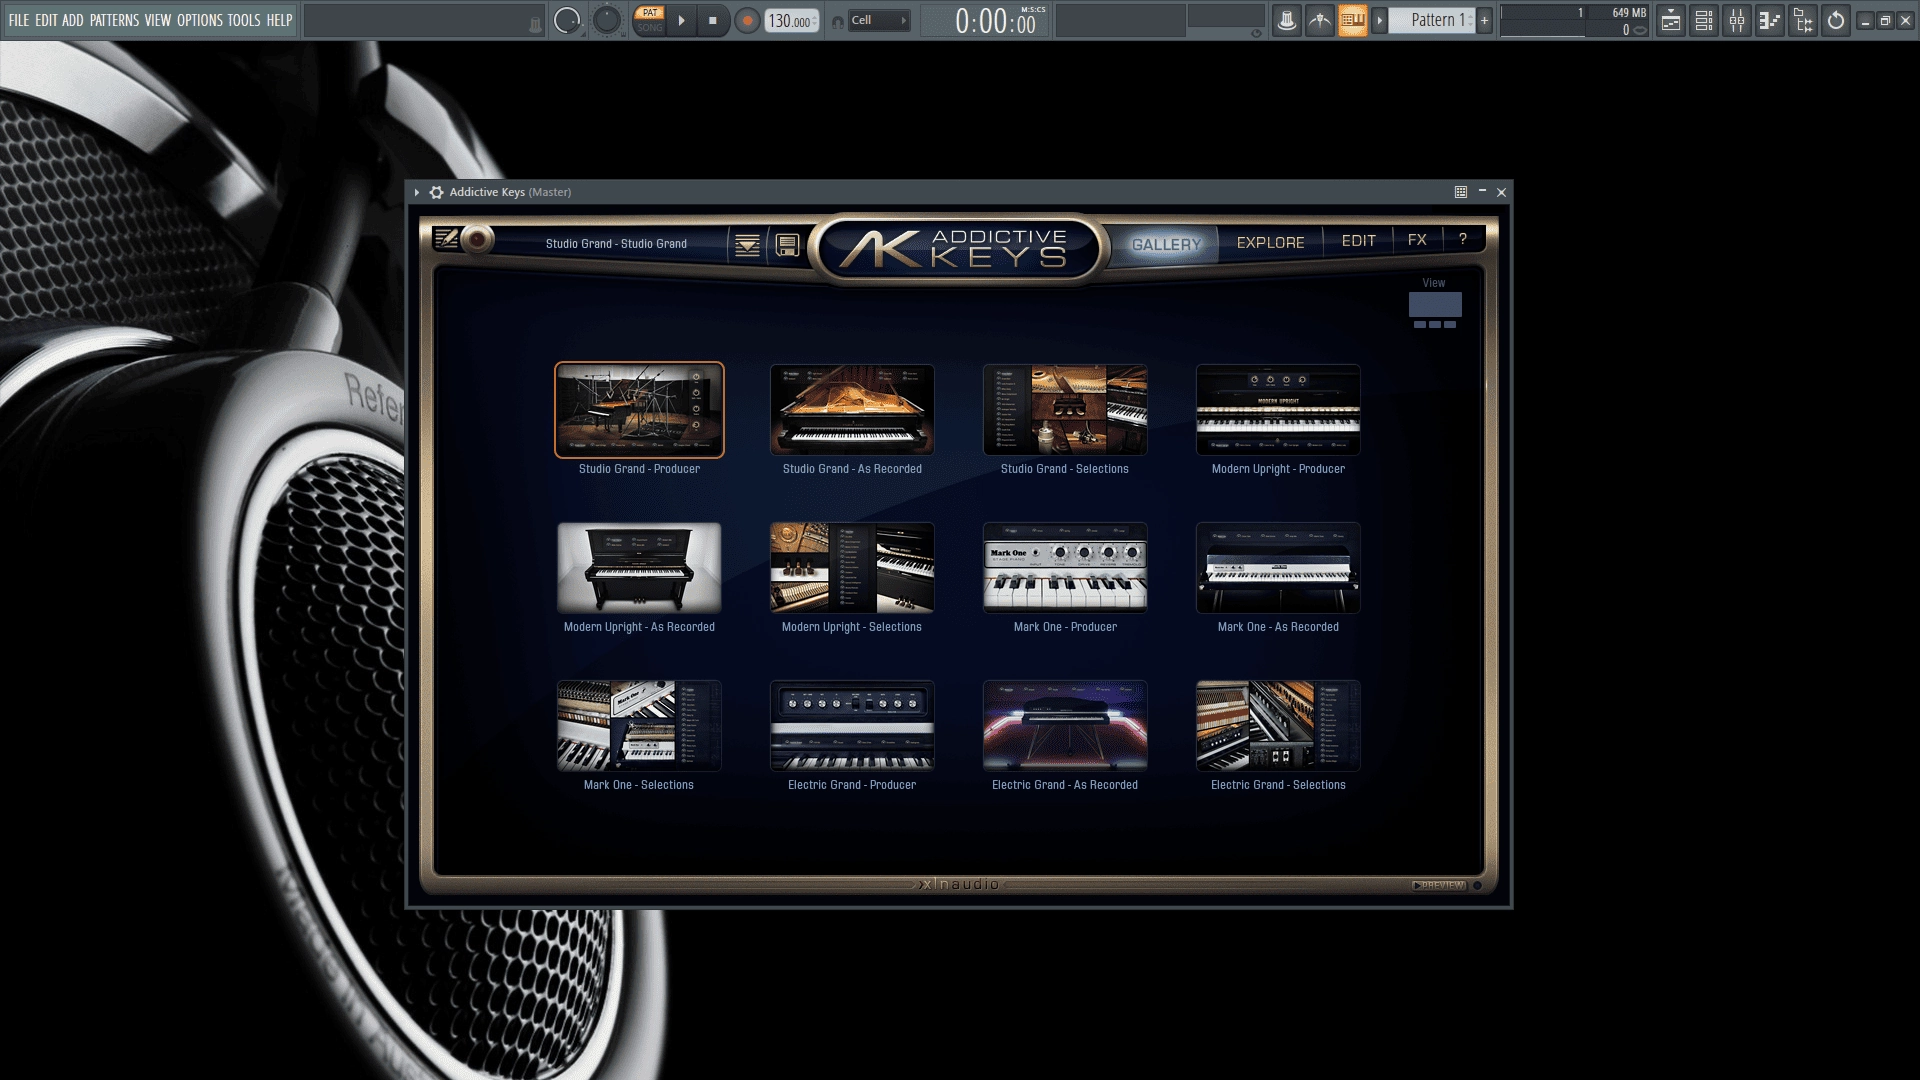This screenshot has height=1080, width=1920.
Task: Click the main pitch knob
Action: click(x=606, y=20)
